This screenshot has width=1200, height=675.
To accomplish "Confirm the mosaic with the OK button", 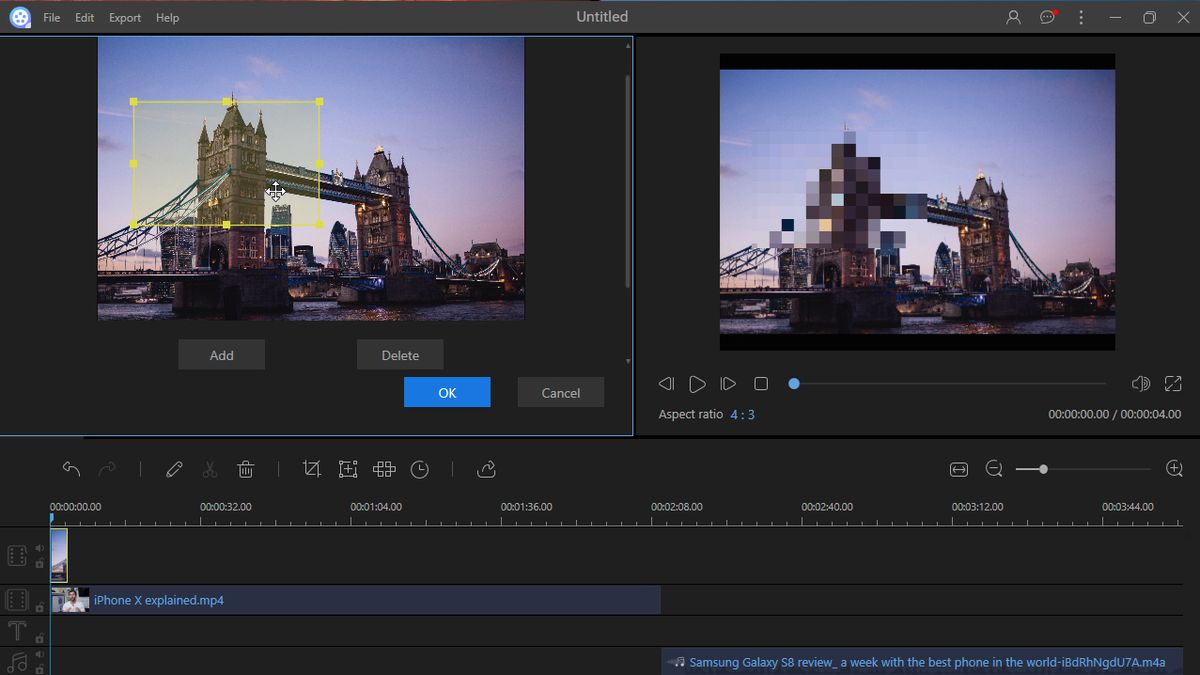I will pos(447,393).
